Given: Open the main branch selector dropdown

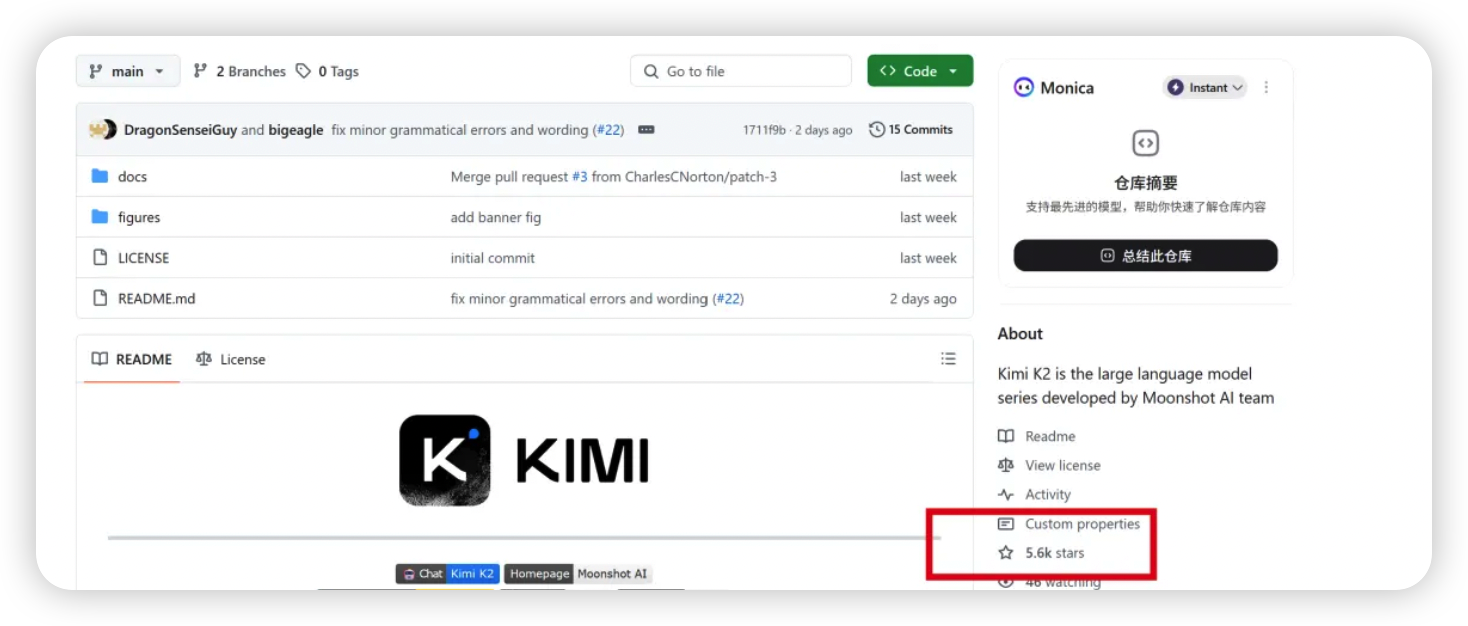Looking at the screenshot, I should (x=127, y=71).
